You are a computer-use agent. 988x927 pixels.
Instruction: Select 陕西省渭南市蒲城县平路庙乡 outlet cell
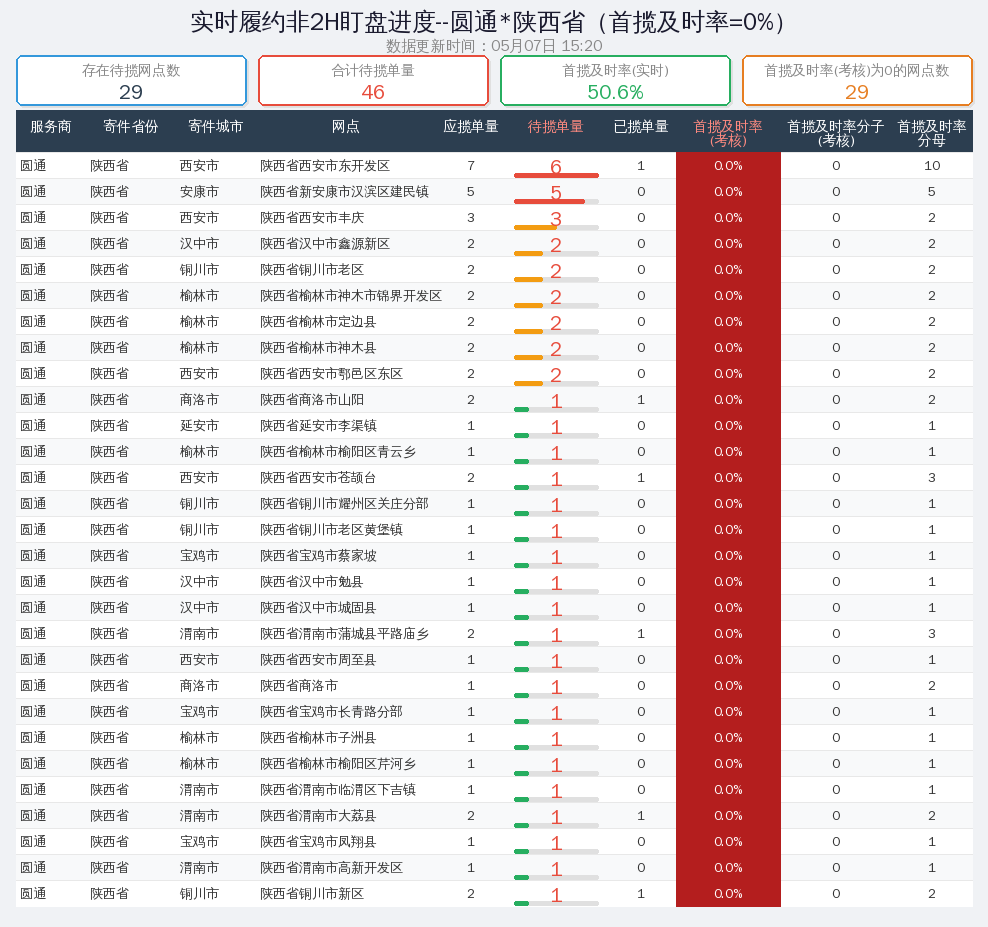tap(344, 633)
